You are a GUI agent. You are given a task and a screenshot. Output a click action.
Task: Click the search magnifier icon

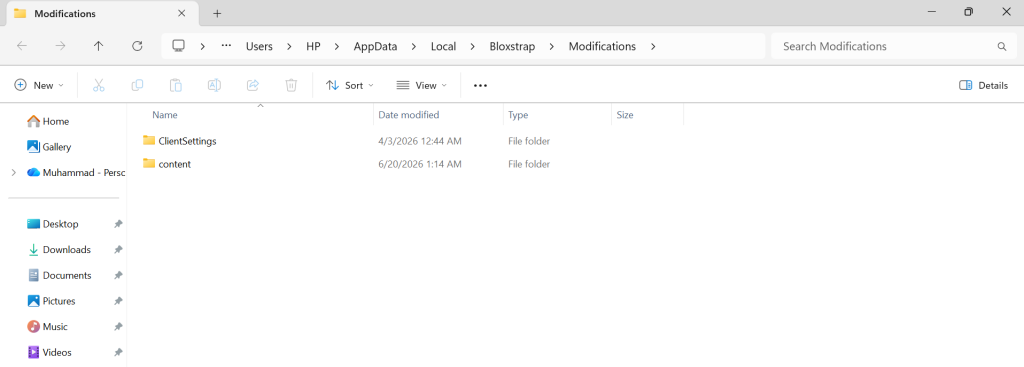click(x=1002, y=46)
